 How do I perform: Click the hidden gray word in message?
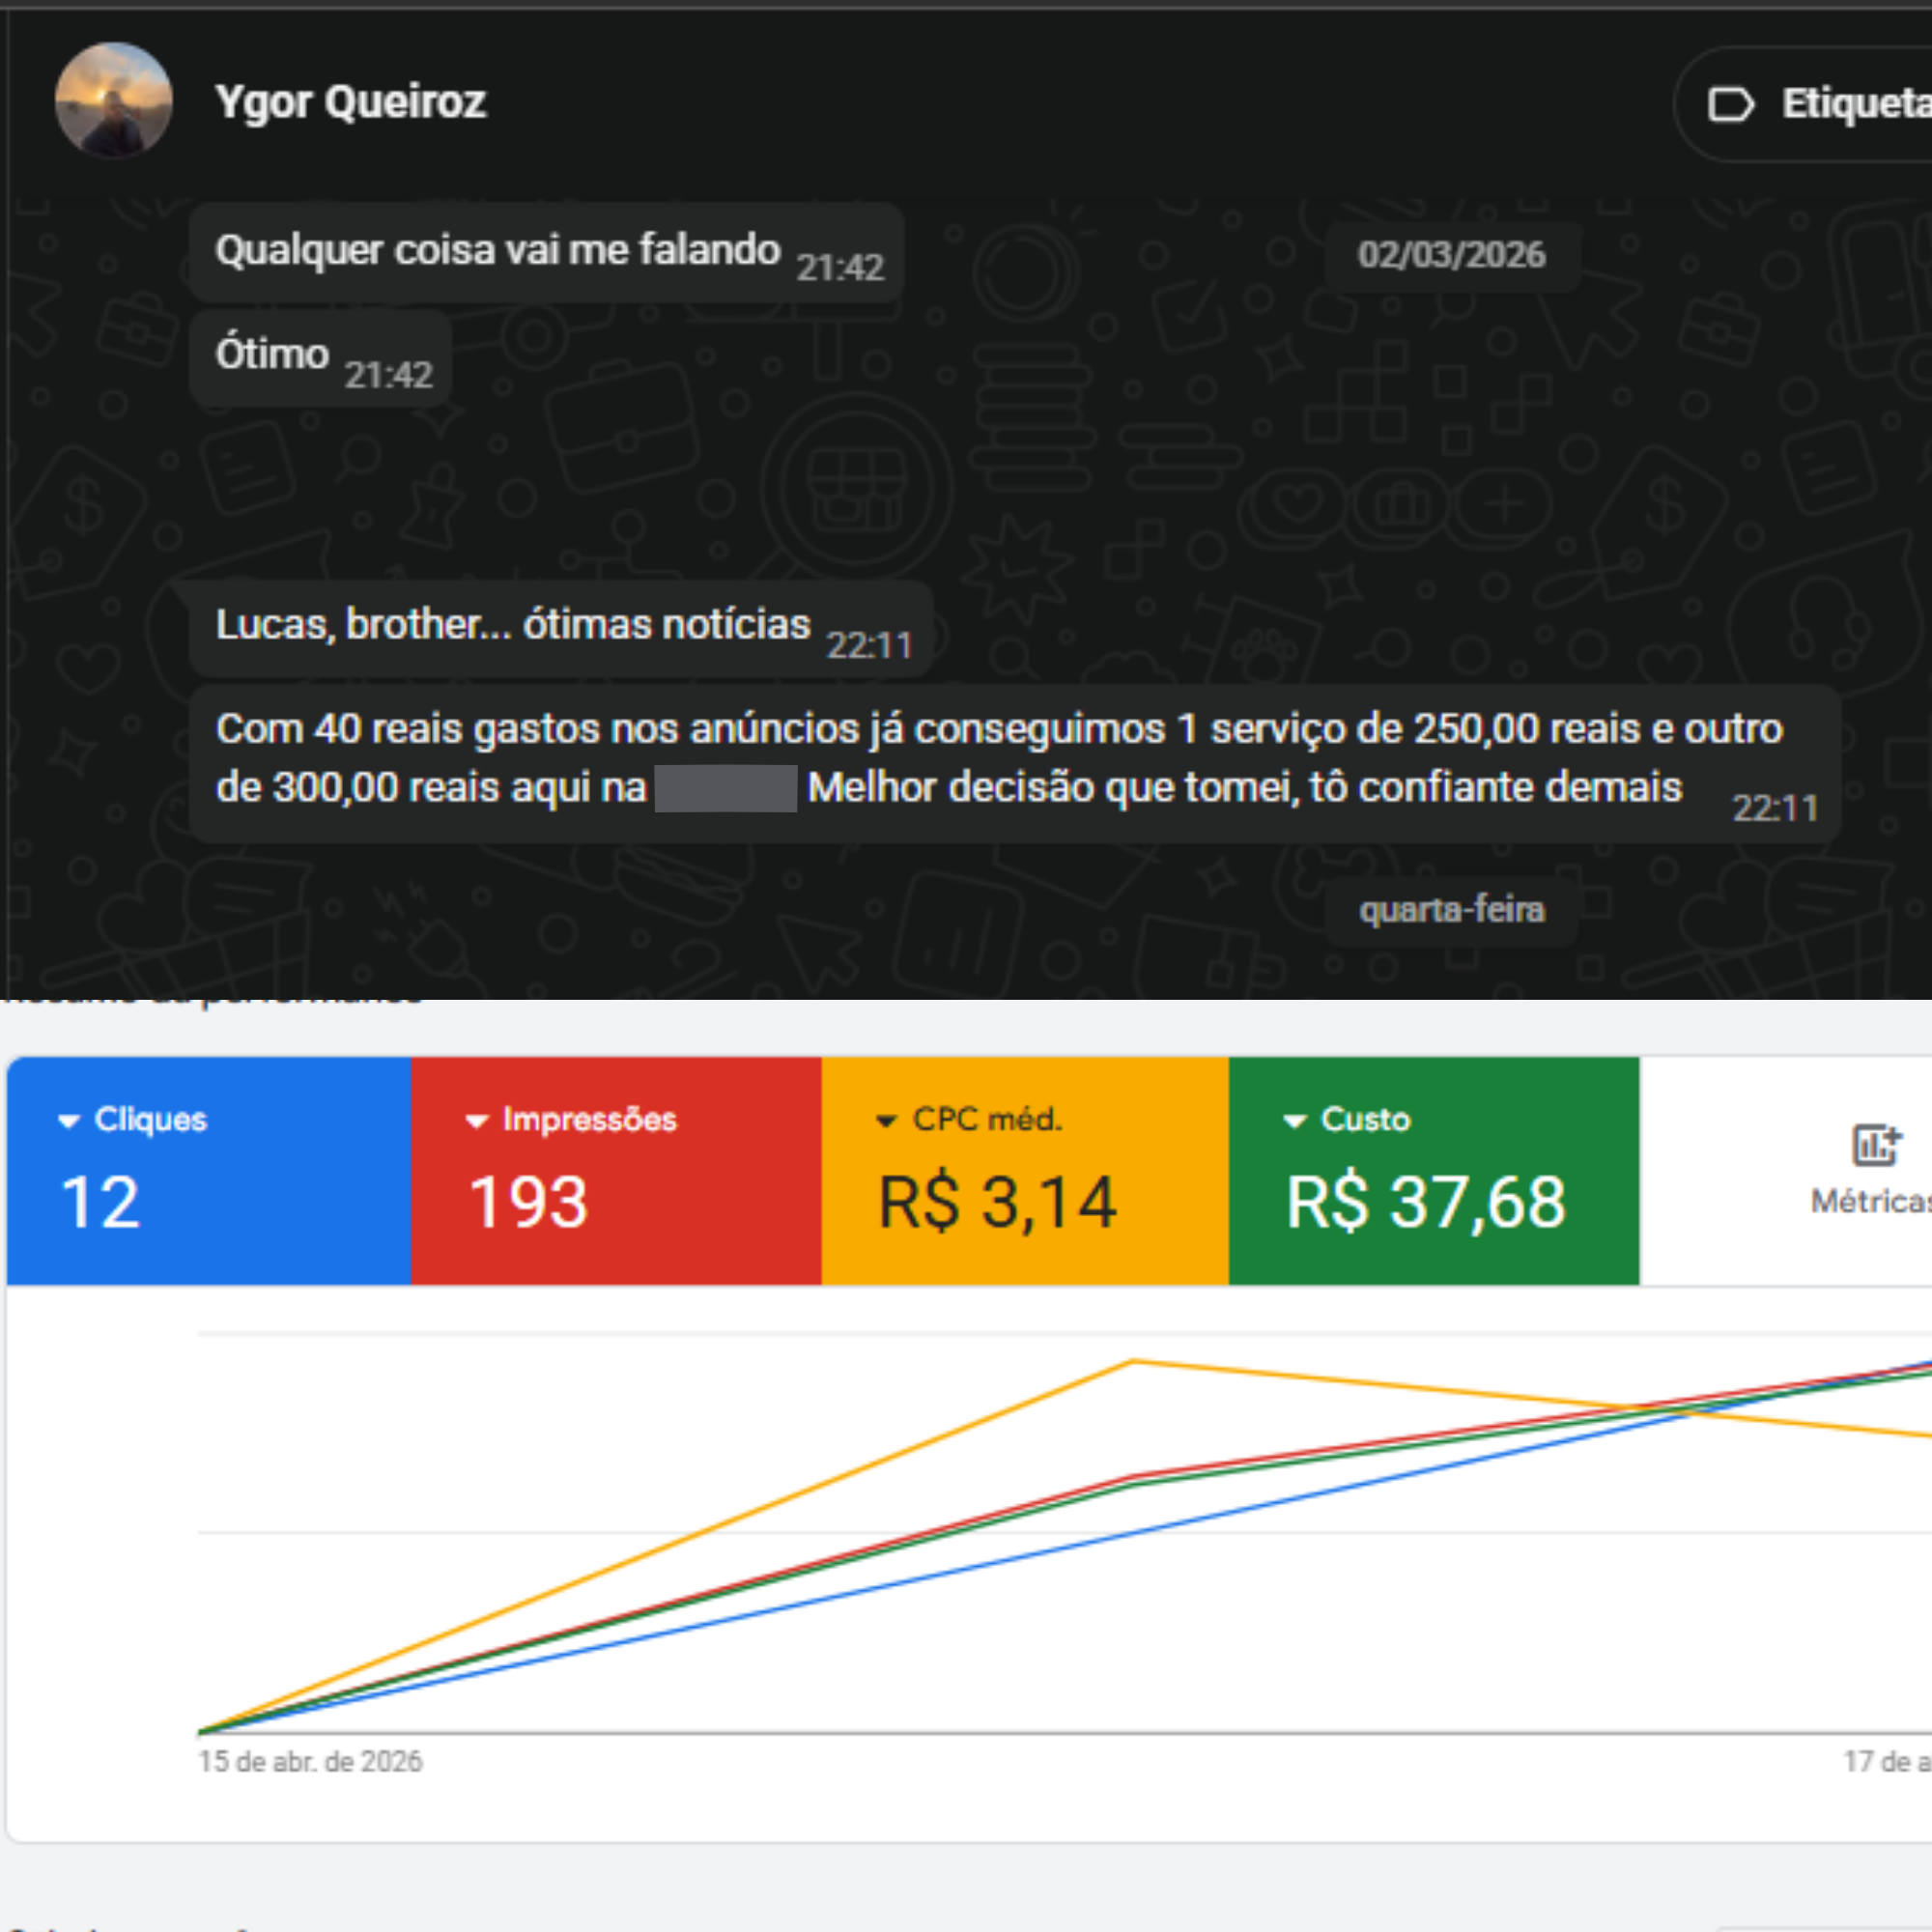coord(726,788)
